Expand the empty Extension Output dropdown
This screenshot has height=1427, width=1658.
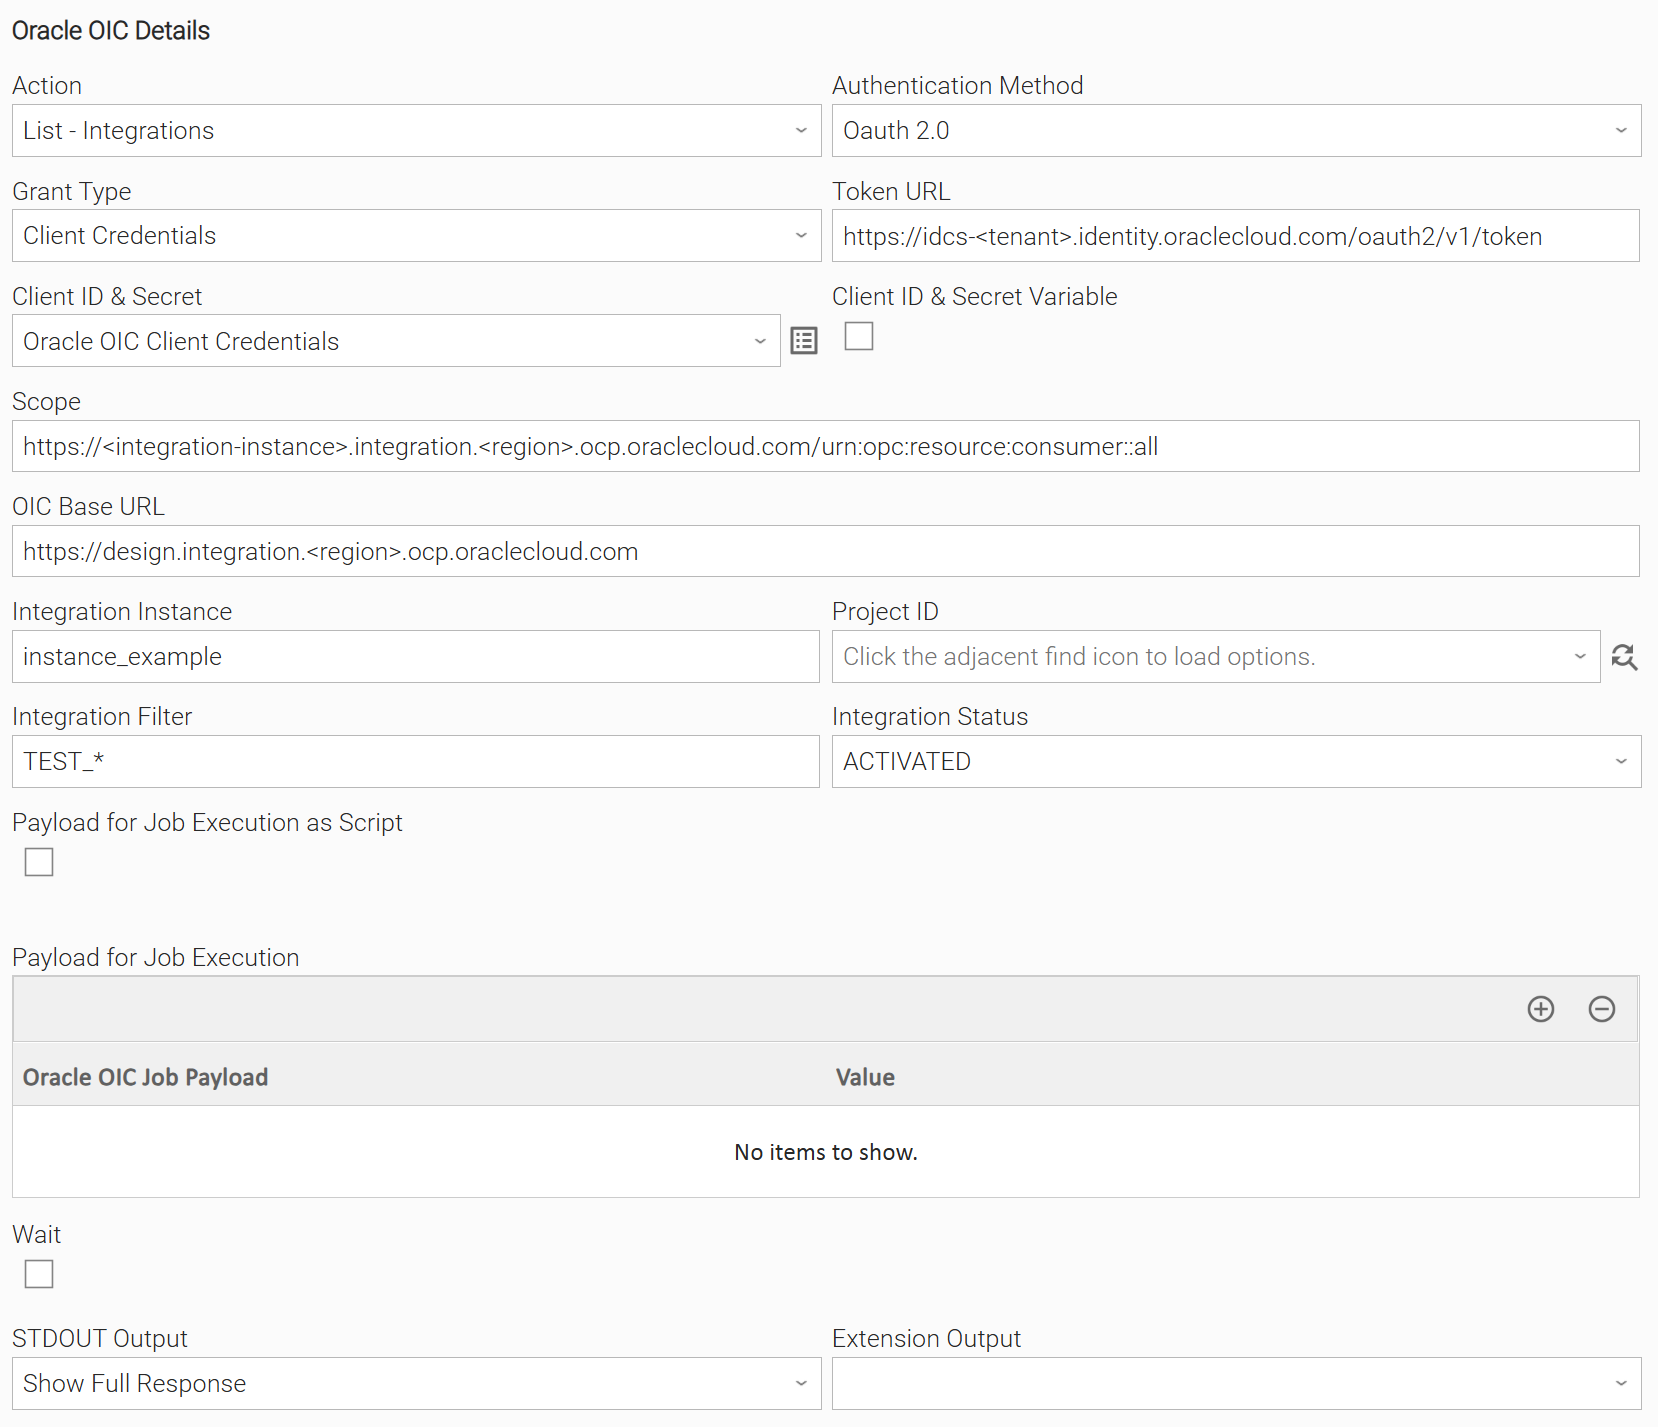tap(1236, 1384)
